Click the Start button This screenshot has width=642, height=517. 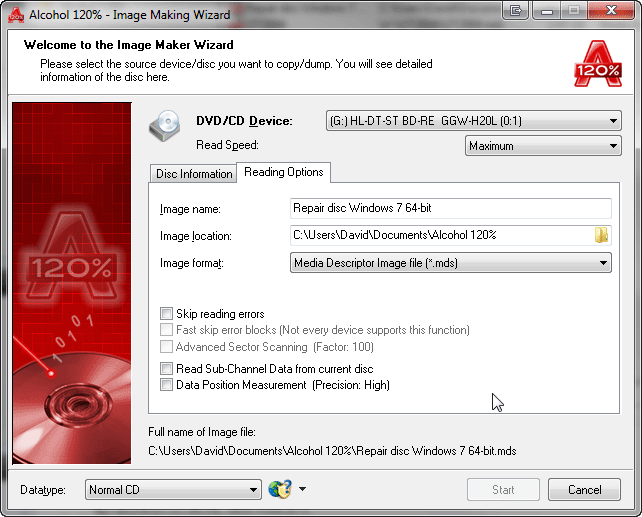pos(503,490)
